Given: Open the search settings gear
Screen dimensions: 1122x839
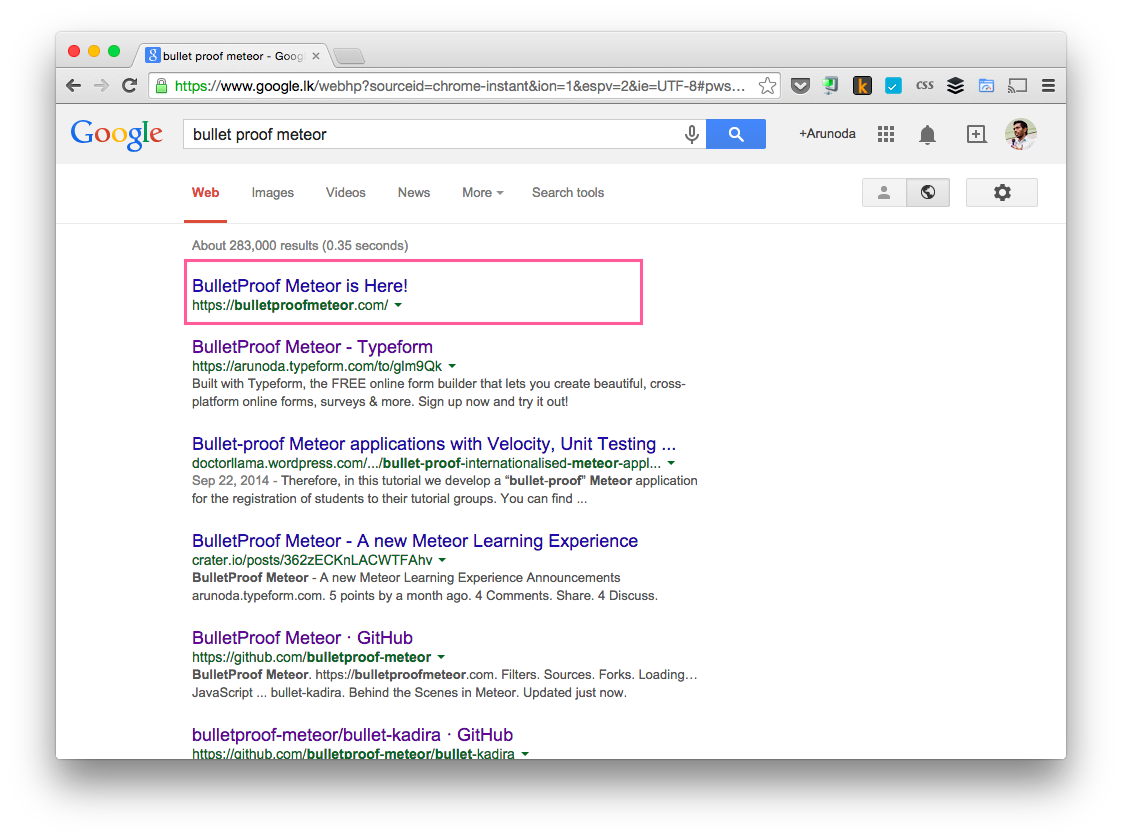Looking at the screenshot, I should coord(1002,192).
